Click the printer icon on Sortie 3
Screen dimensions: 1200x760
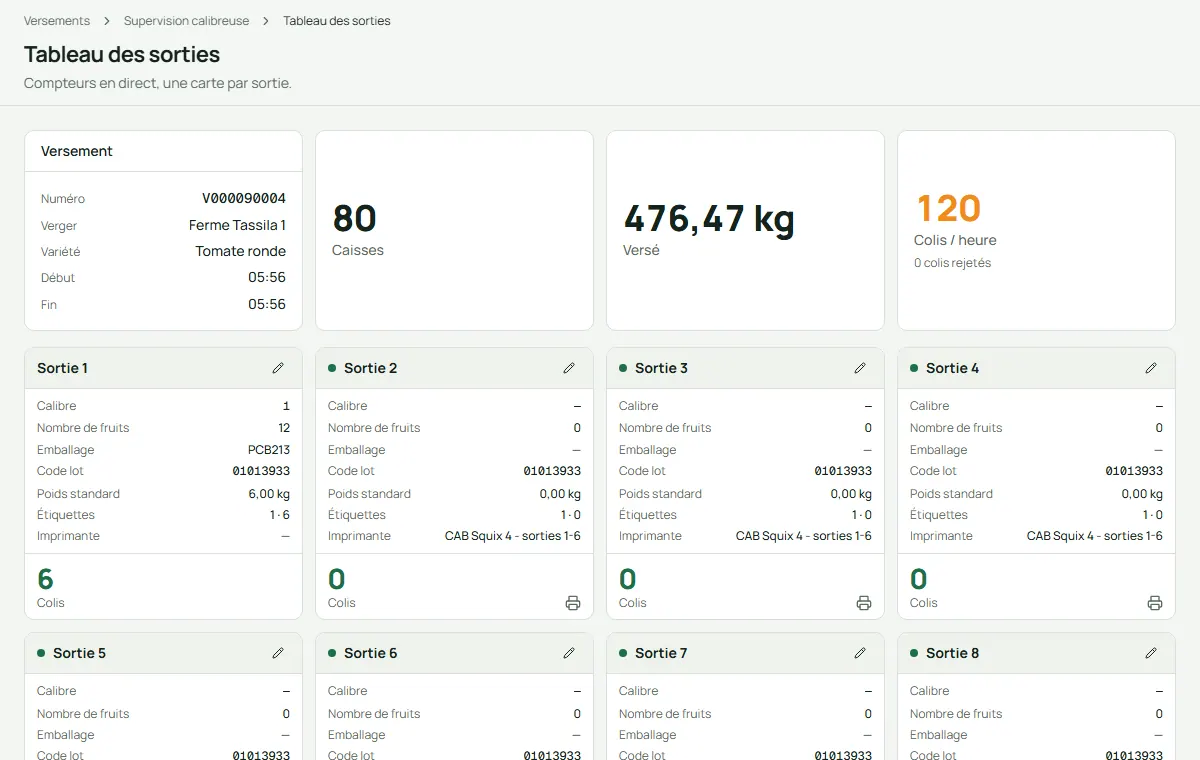[864, 603]
